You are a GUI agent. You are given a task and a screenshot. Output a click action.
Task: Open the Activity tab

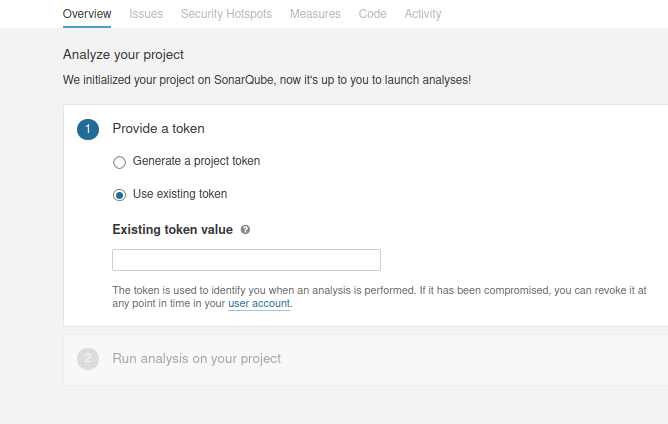click(x=423, y=14)
